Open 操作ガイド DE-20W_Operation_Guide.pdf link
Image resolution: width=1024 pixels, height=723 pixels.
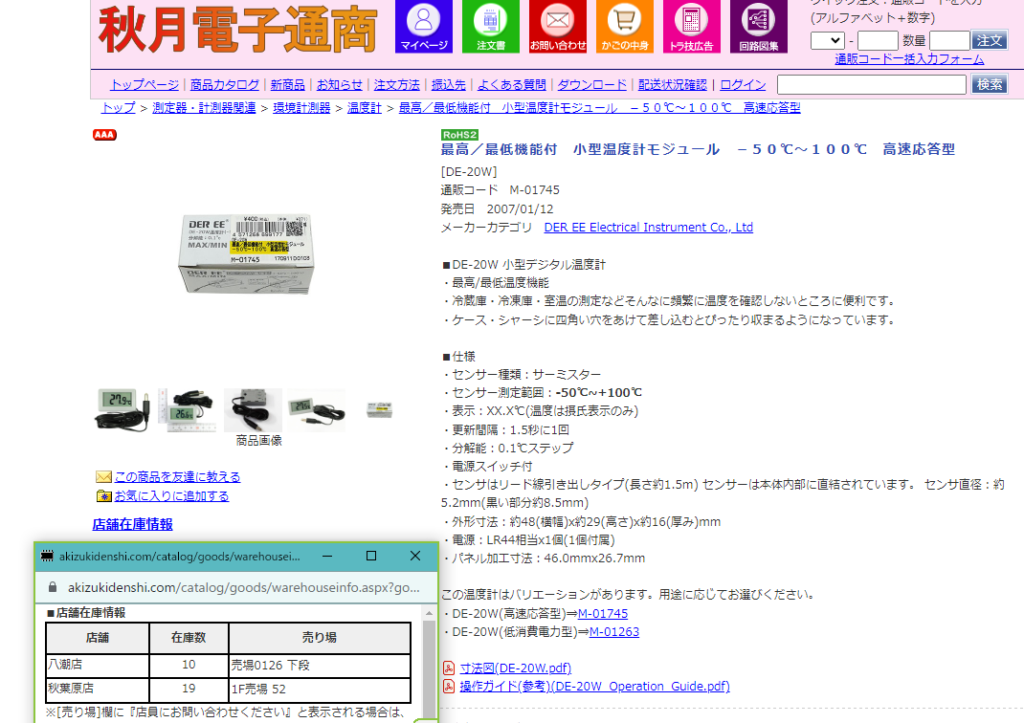pos(594,686)
